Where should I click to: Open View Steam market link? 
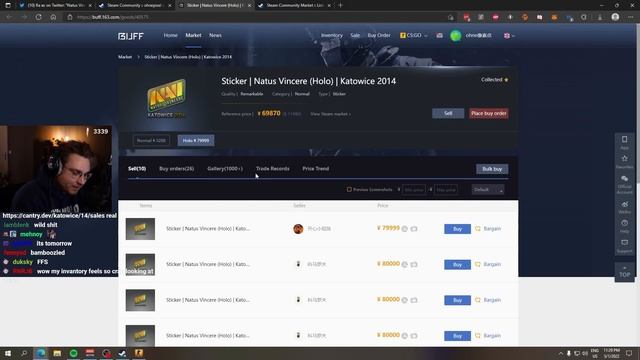click(330, 114)
